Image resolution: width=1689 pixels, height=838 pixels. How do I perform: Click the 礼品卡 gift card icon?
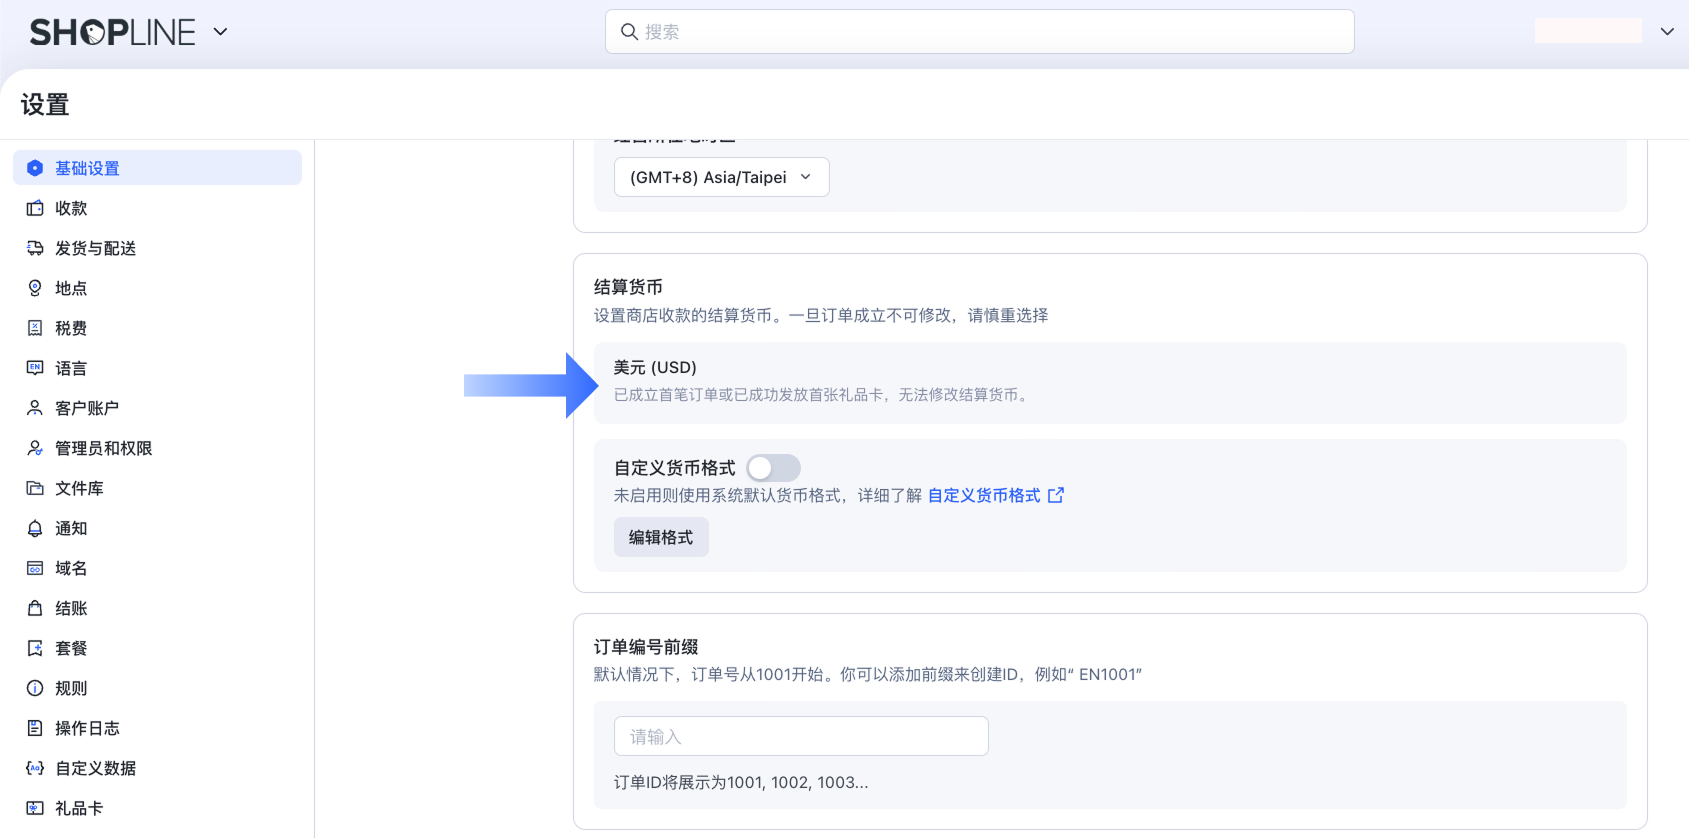click(35, 808)
